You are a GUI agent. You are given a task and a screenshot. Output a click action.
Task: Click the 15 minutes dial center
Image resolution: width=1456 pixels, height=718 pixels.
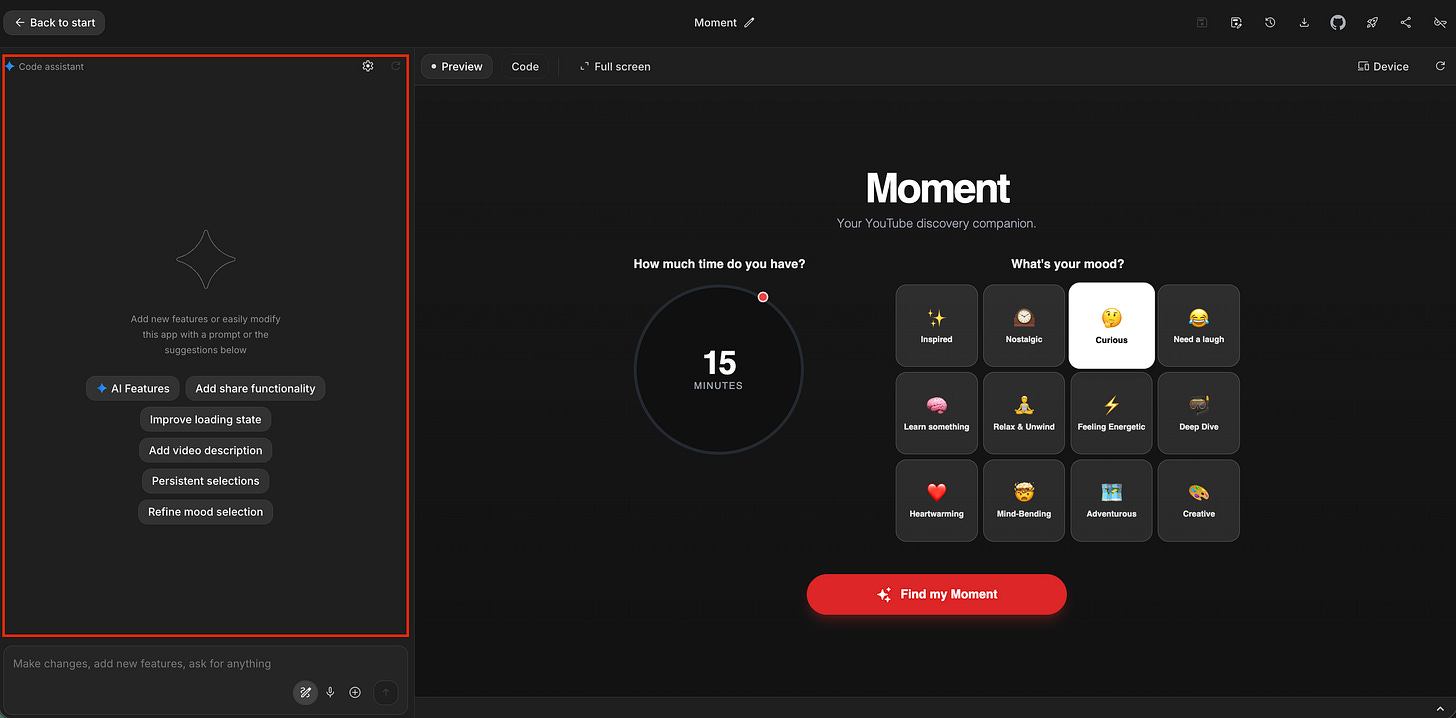click(719, 369)
